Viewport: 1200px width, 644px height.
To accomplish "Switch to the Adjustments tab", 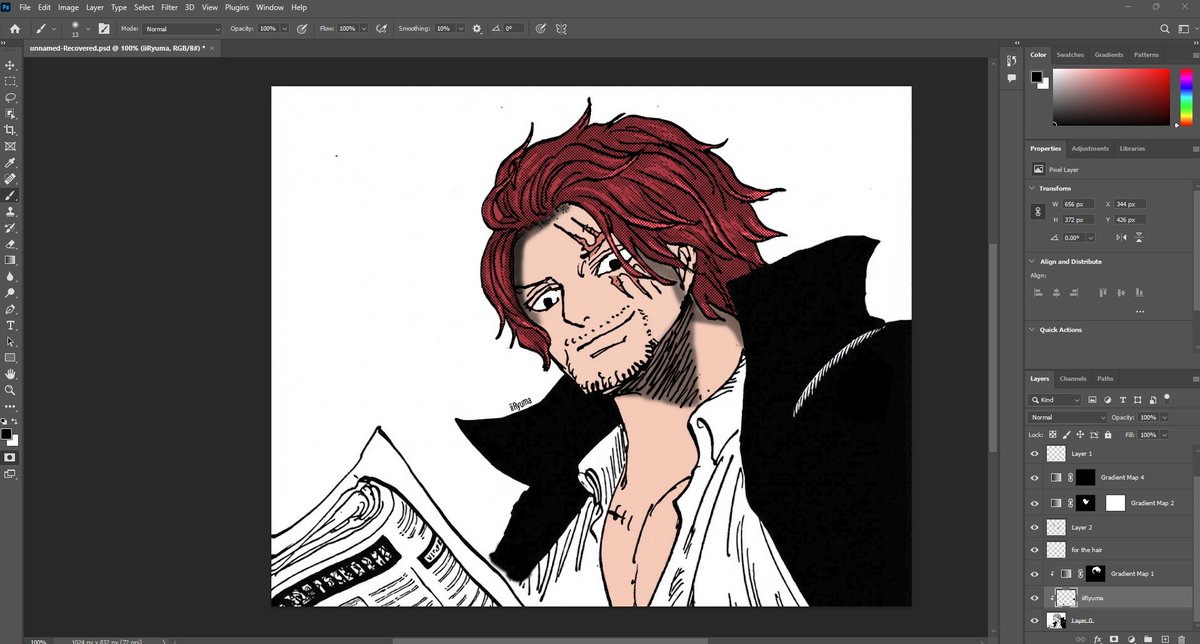I will pyautogui.click(x=1090, y=148).
